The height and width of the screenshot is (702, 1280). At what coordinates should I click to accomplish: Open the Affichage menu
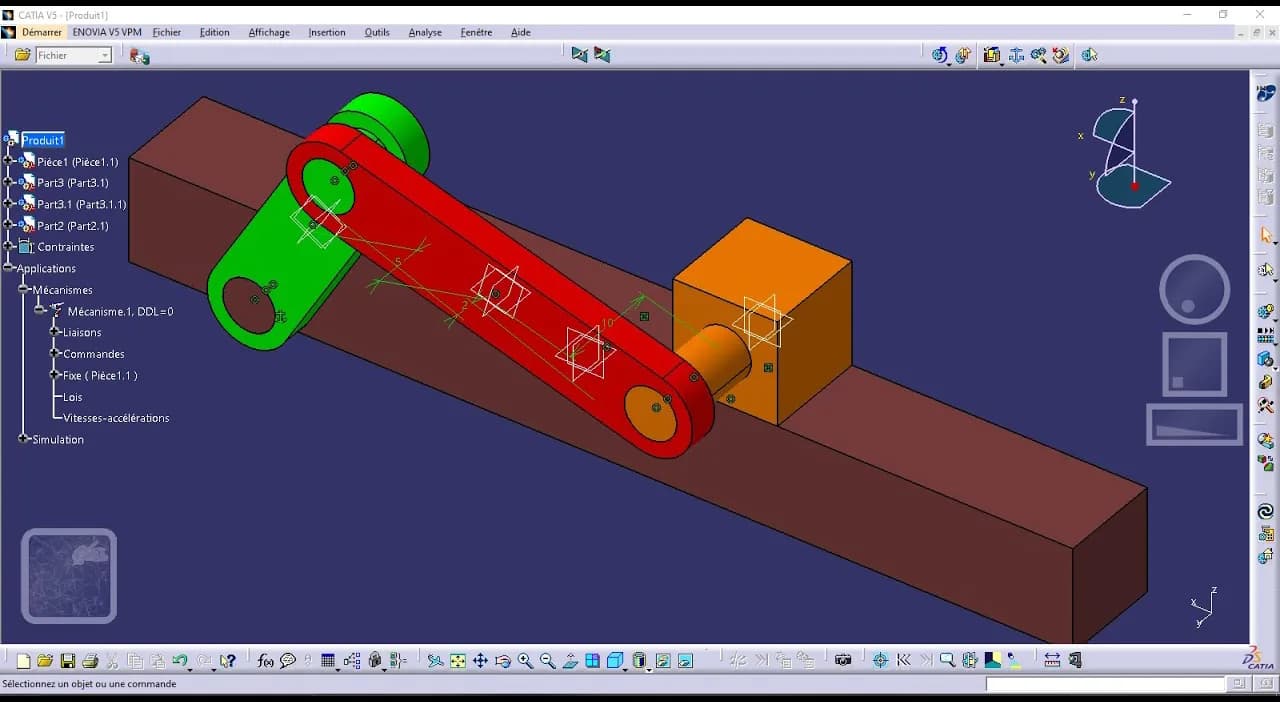click(269, 32)
